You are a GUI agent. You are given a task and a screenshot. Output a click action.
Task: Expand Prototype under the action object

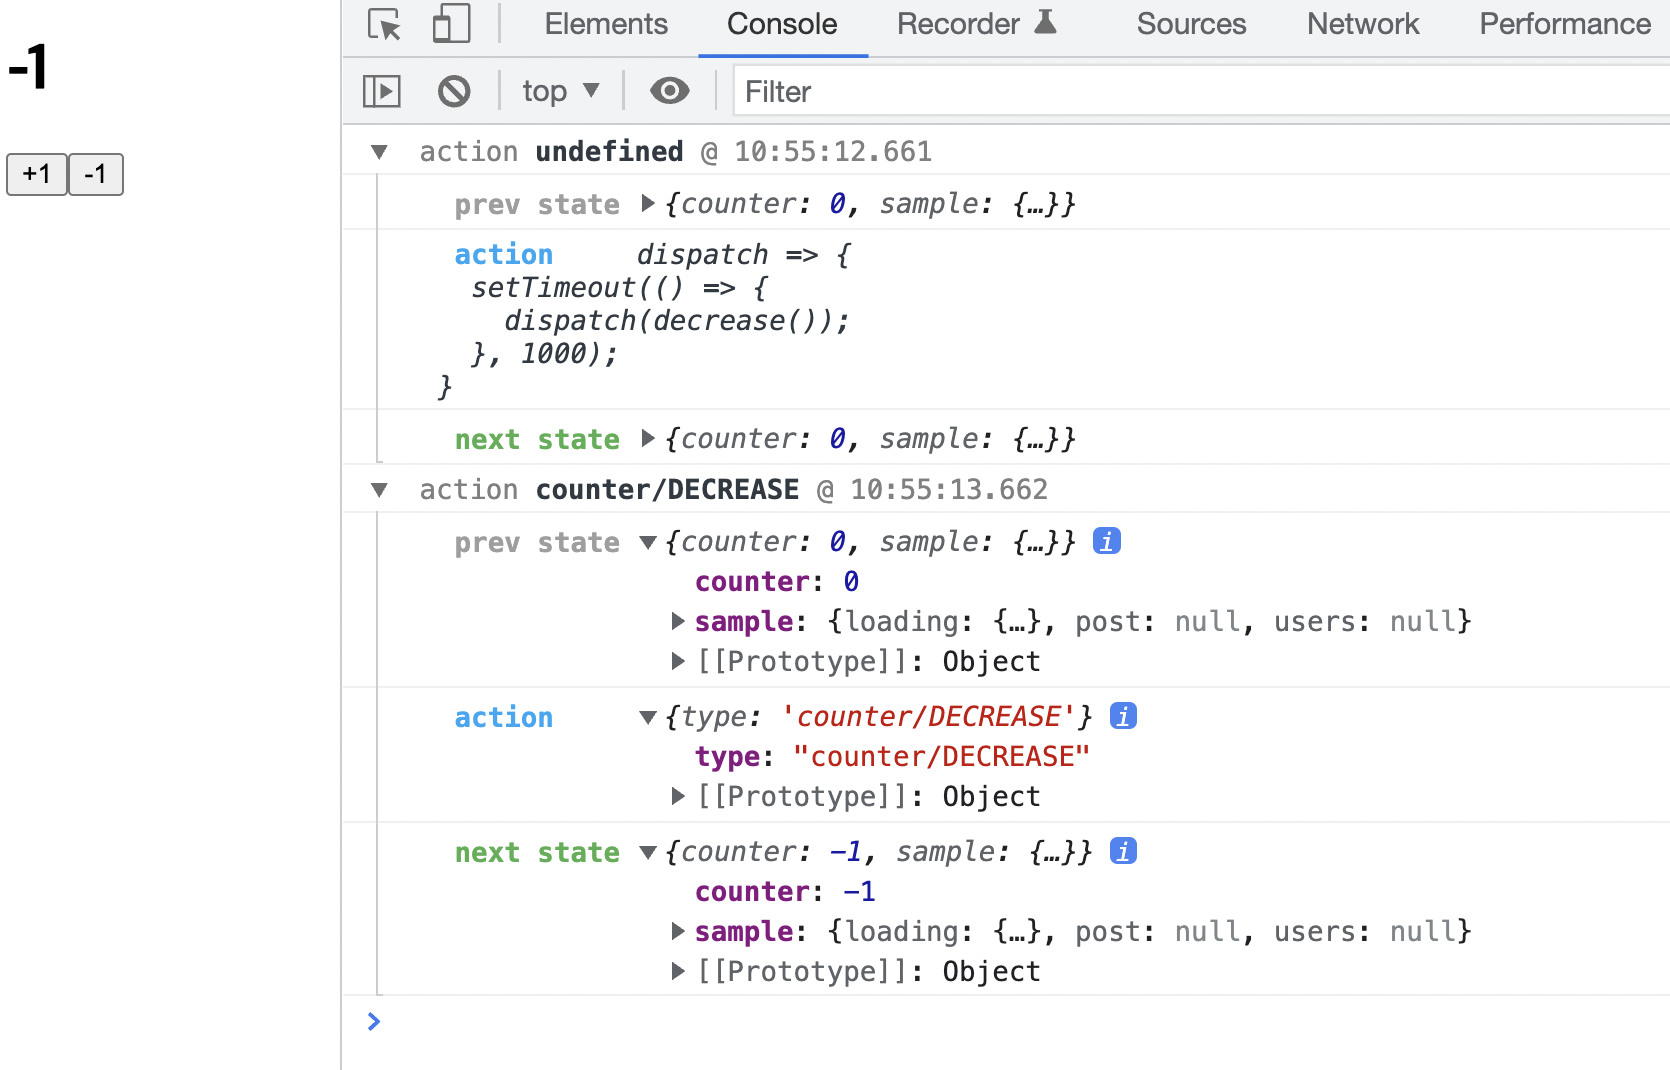point(678,796)
